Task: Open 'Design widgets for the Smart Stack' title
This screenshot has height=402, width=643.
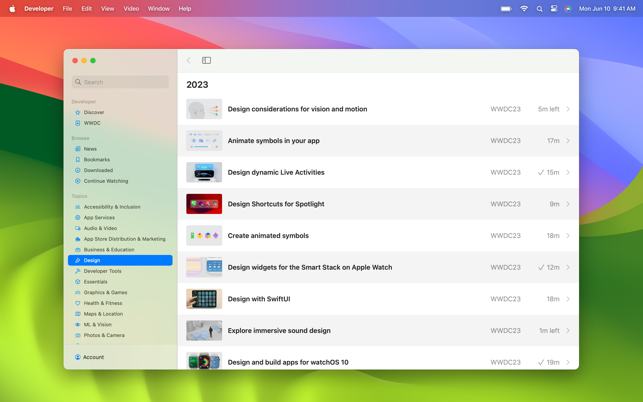Action: pos(310,267)
